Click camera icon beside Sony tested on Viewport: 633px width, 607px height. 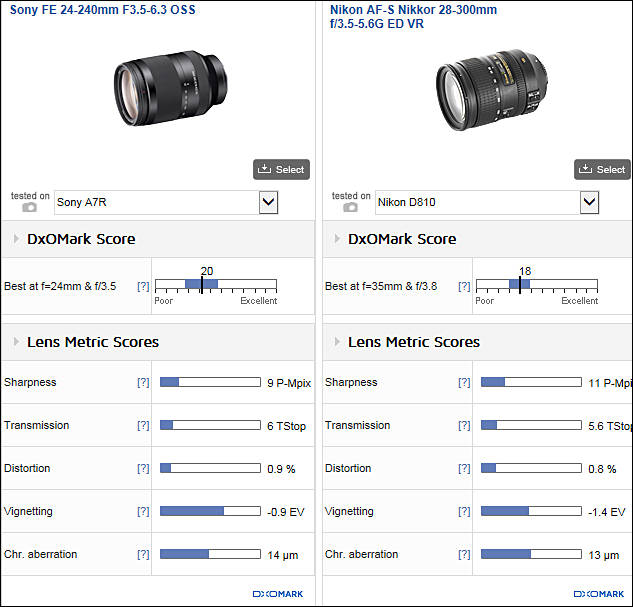(29, 207)
